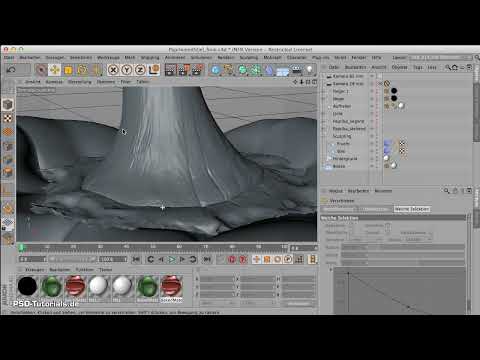This screenshot has width=480, height=360.
Task: Render to the Picture Viewer
Action: pos(184,70)
